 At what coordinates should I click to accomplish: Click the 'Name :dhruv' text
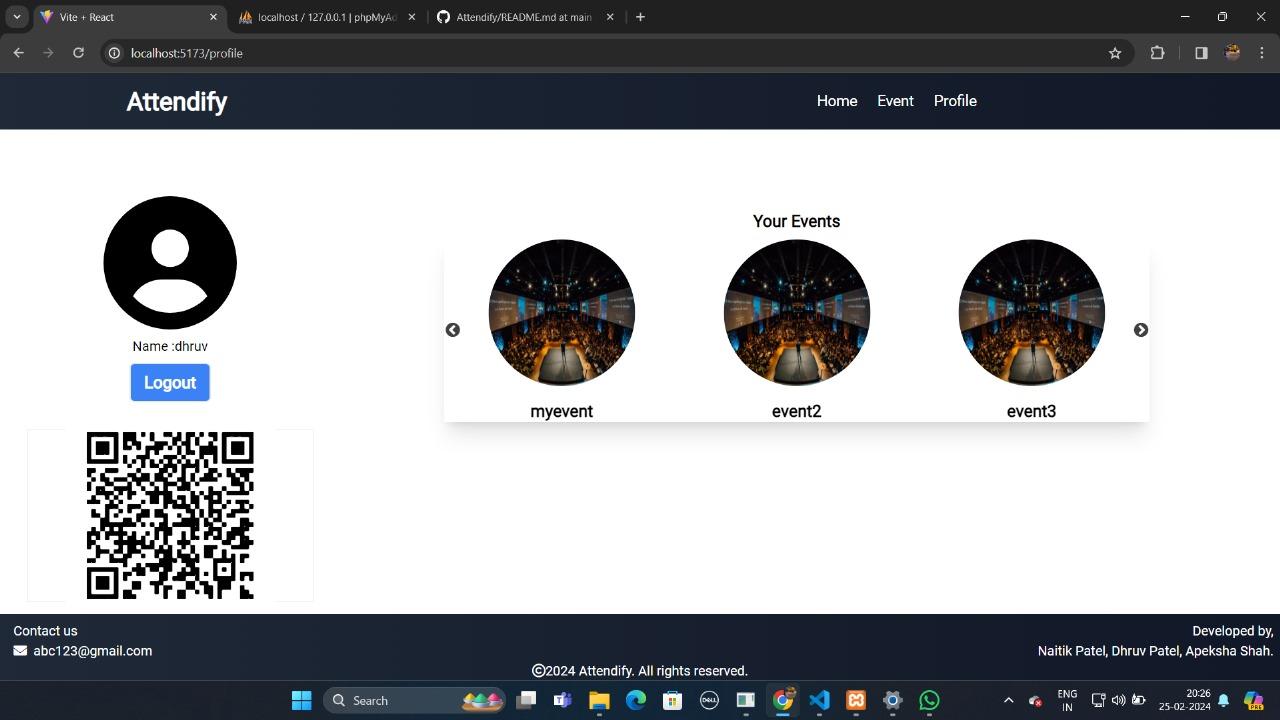pyautogui.click(x=170, y=346)
